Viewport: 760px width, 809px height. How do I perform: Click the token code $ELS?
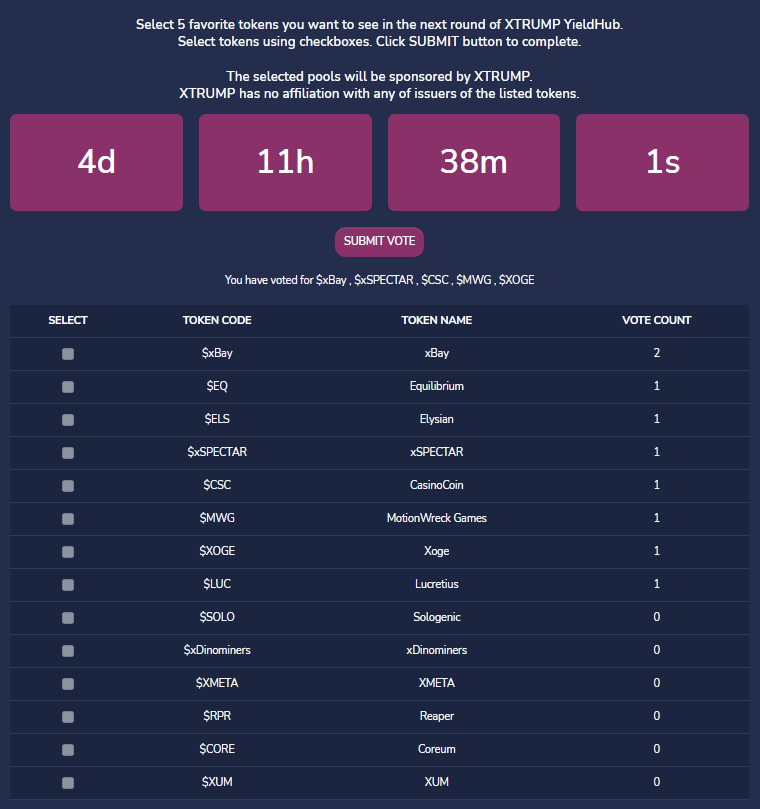tap(217, 419)
